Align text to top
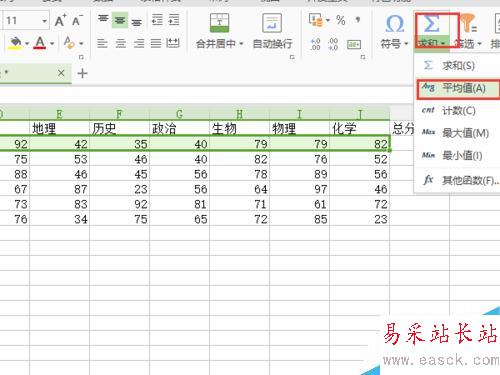This screenshot has width=500, height=375. pos(103,20)
